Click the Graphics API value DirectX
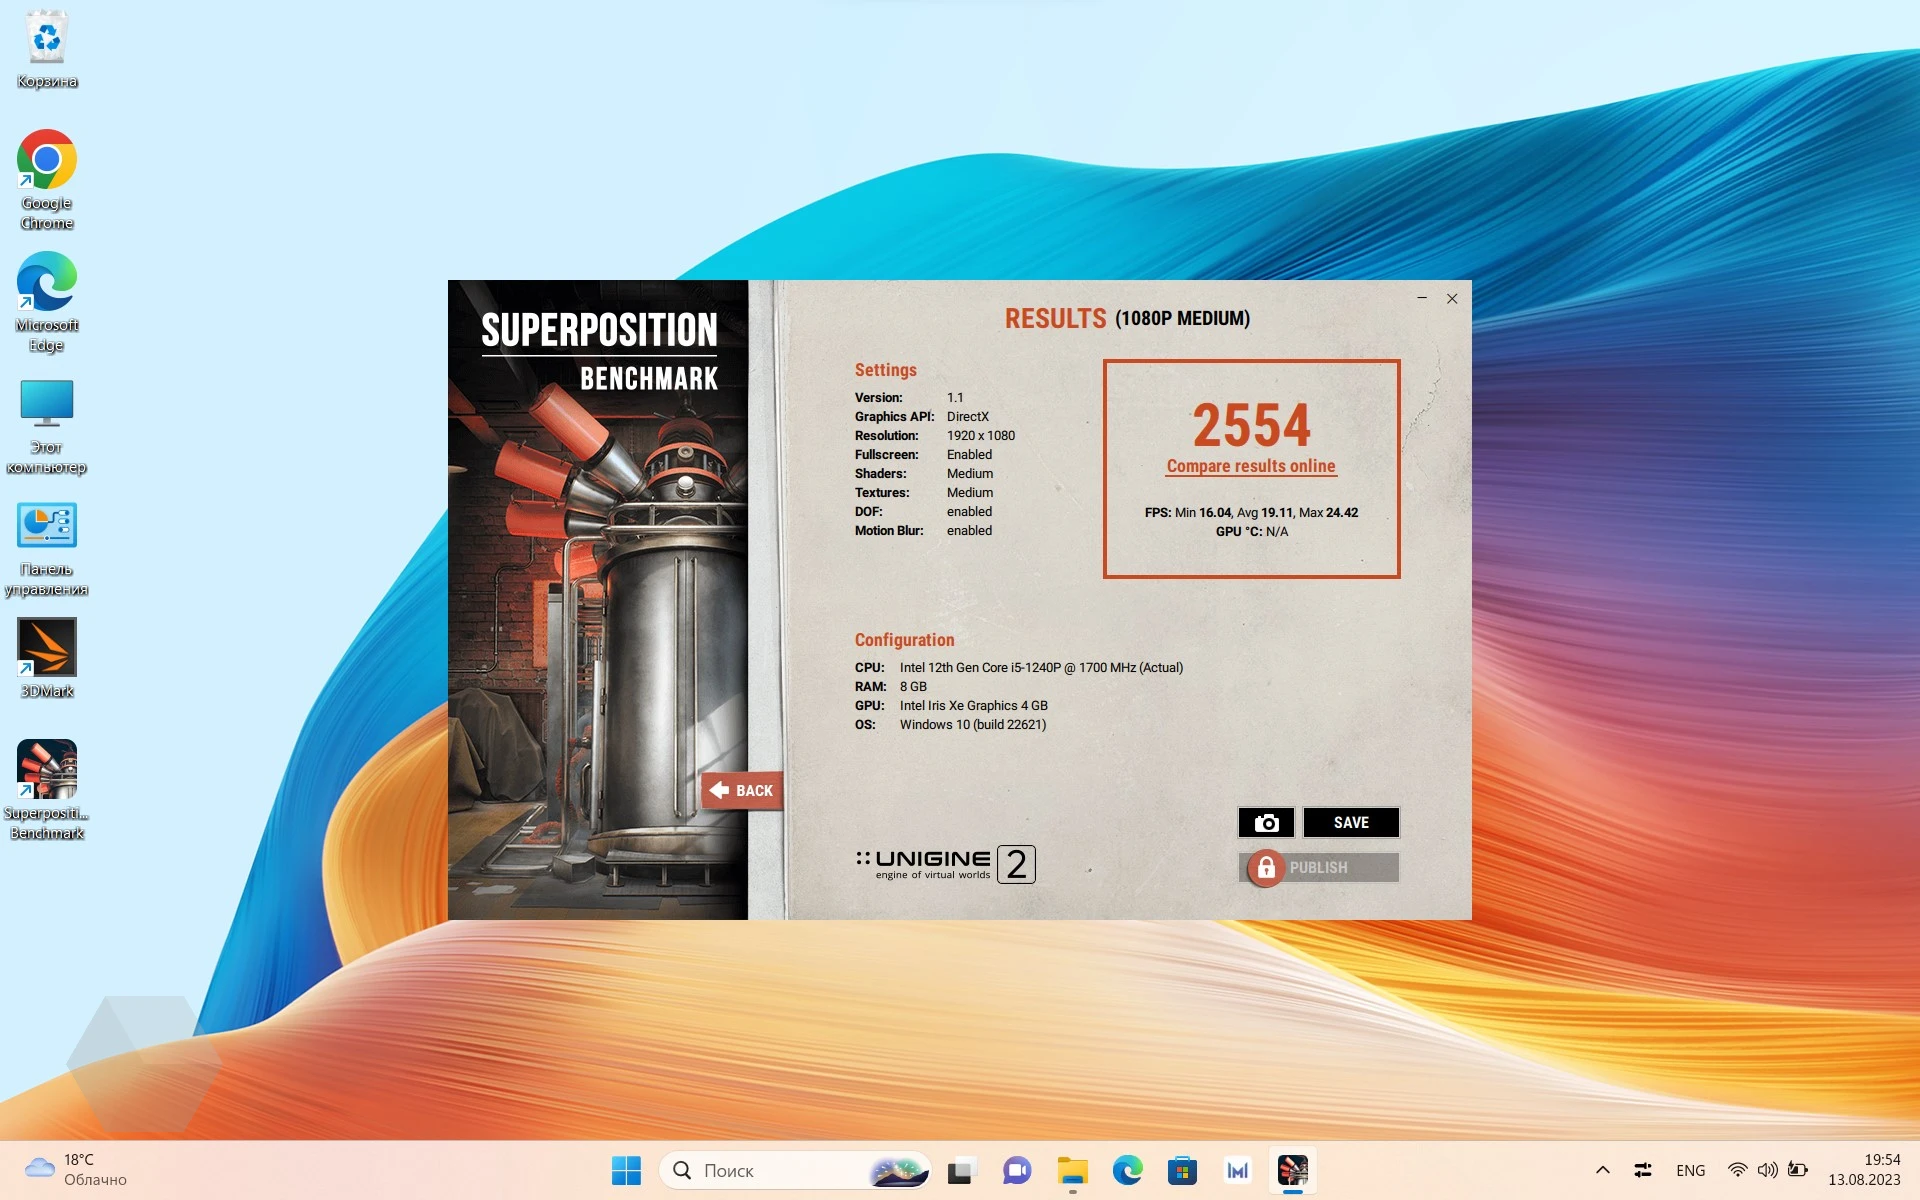1920x1200 pixels. 968,416
